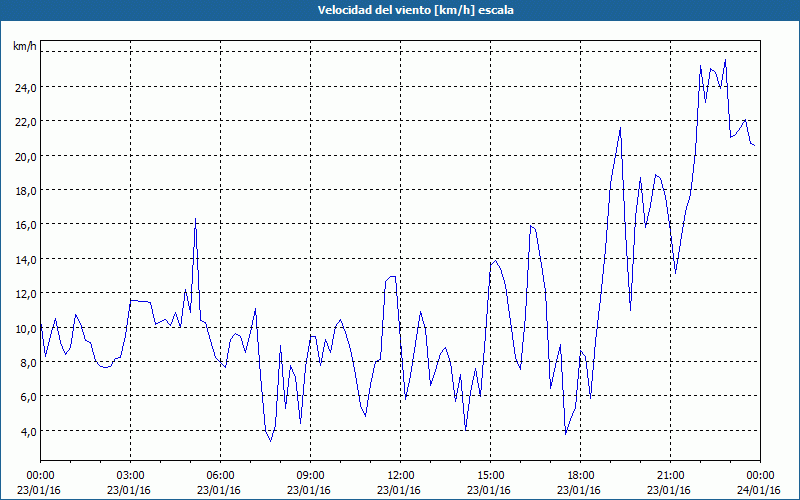Click the 16,0 y-axis value
Image resolution: width=800 pixels, height=500 pixels.
[26, 225]
